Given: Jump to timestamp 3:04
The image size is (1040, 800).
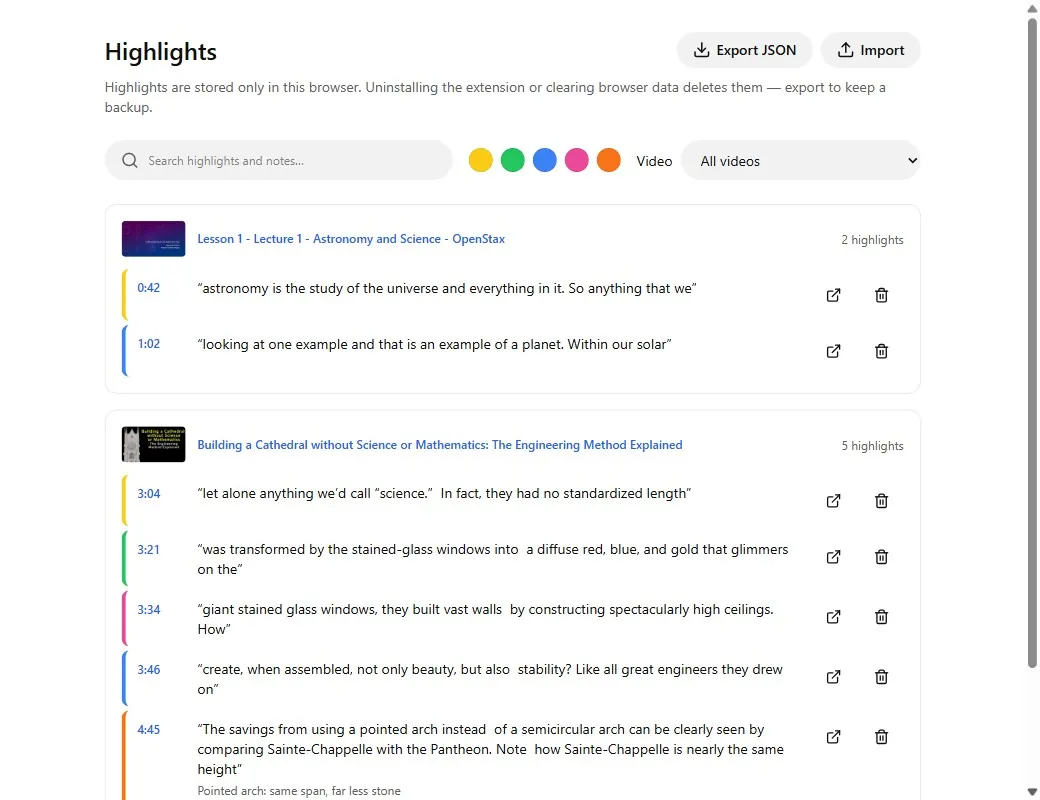Looking at the screenshot, I should coord(149,494).
